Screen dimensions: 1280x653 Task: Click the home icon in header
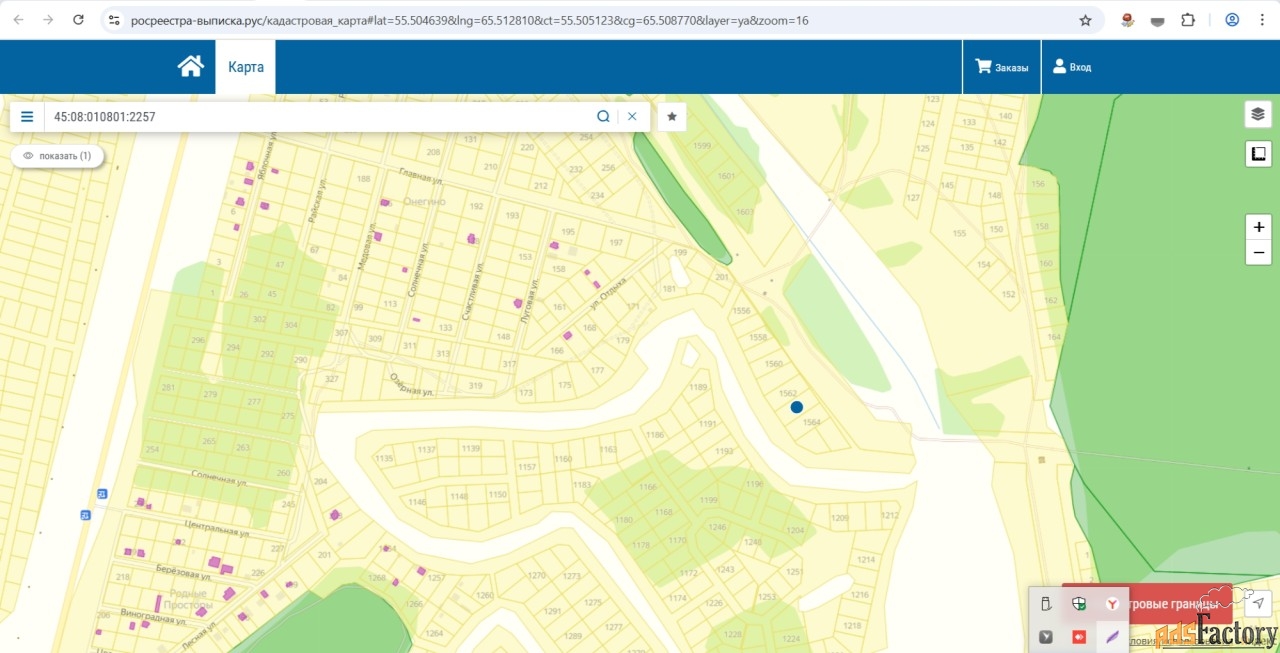tap(190, 67)
